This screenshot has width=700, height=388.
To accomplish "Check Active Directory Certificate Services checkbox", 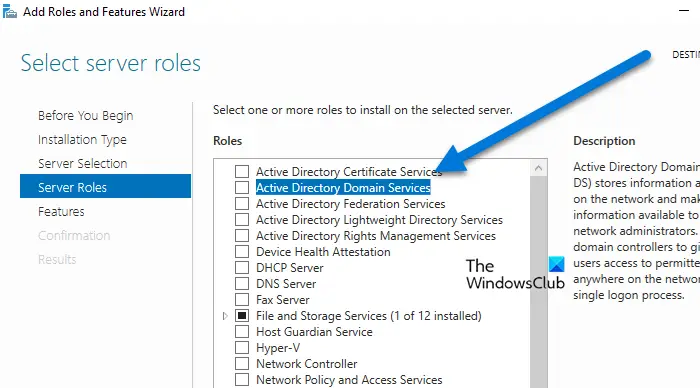I will click(242, 171).
